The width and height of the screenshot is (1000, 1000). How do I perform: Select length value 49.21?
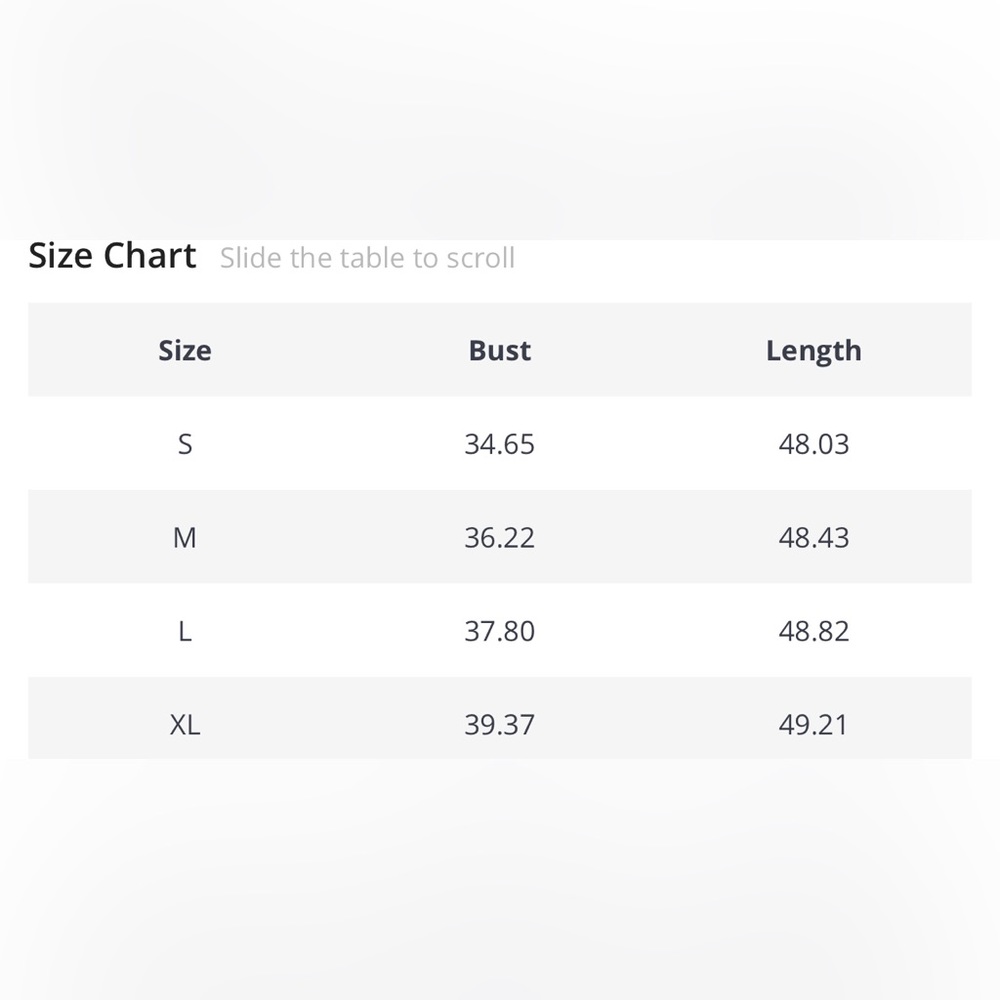tap(814, 725)
